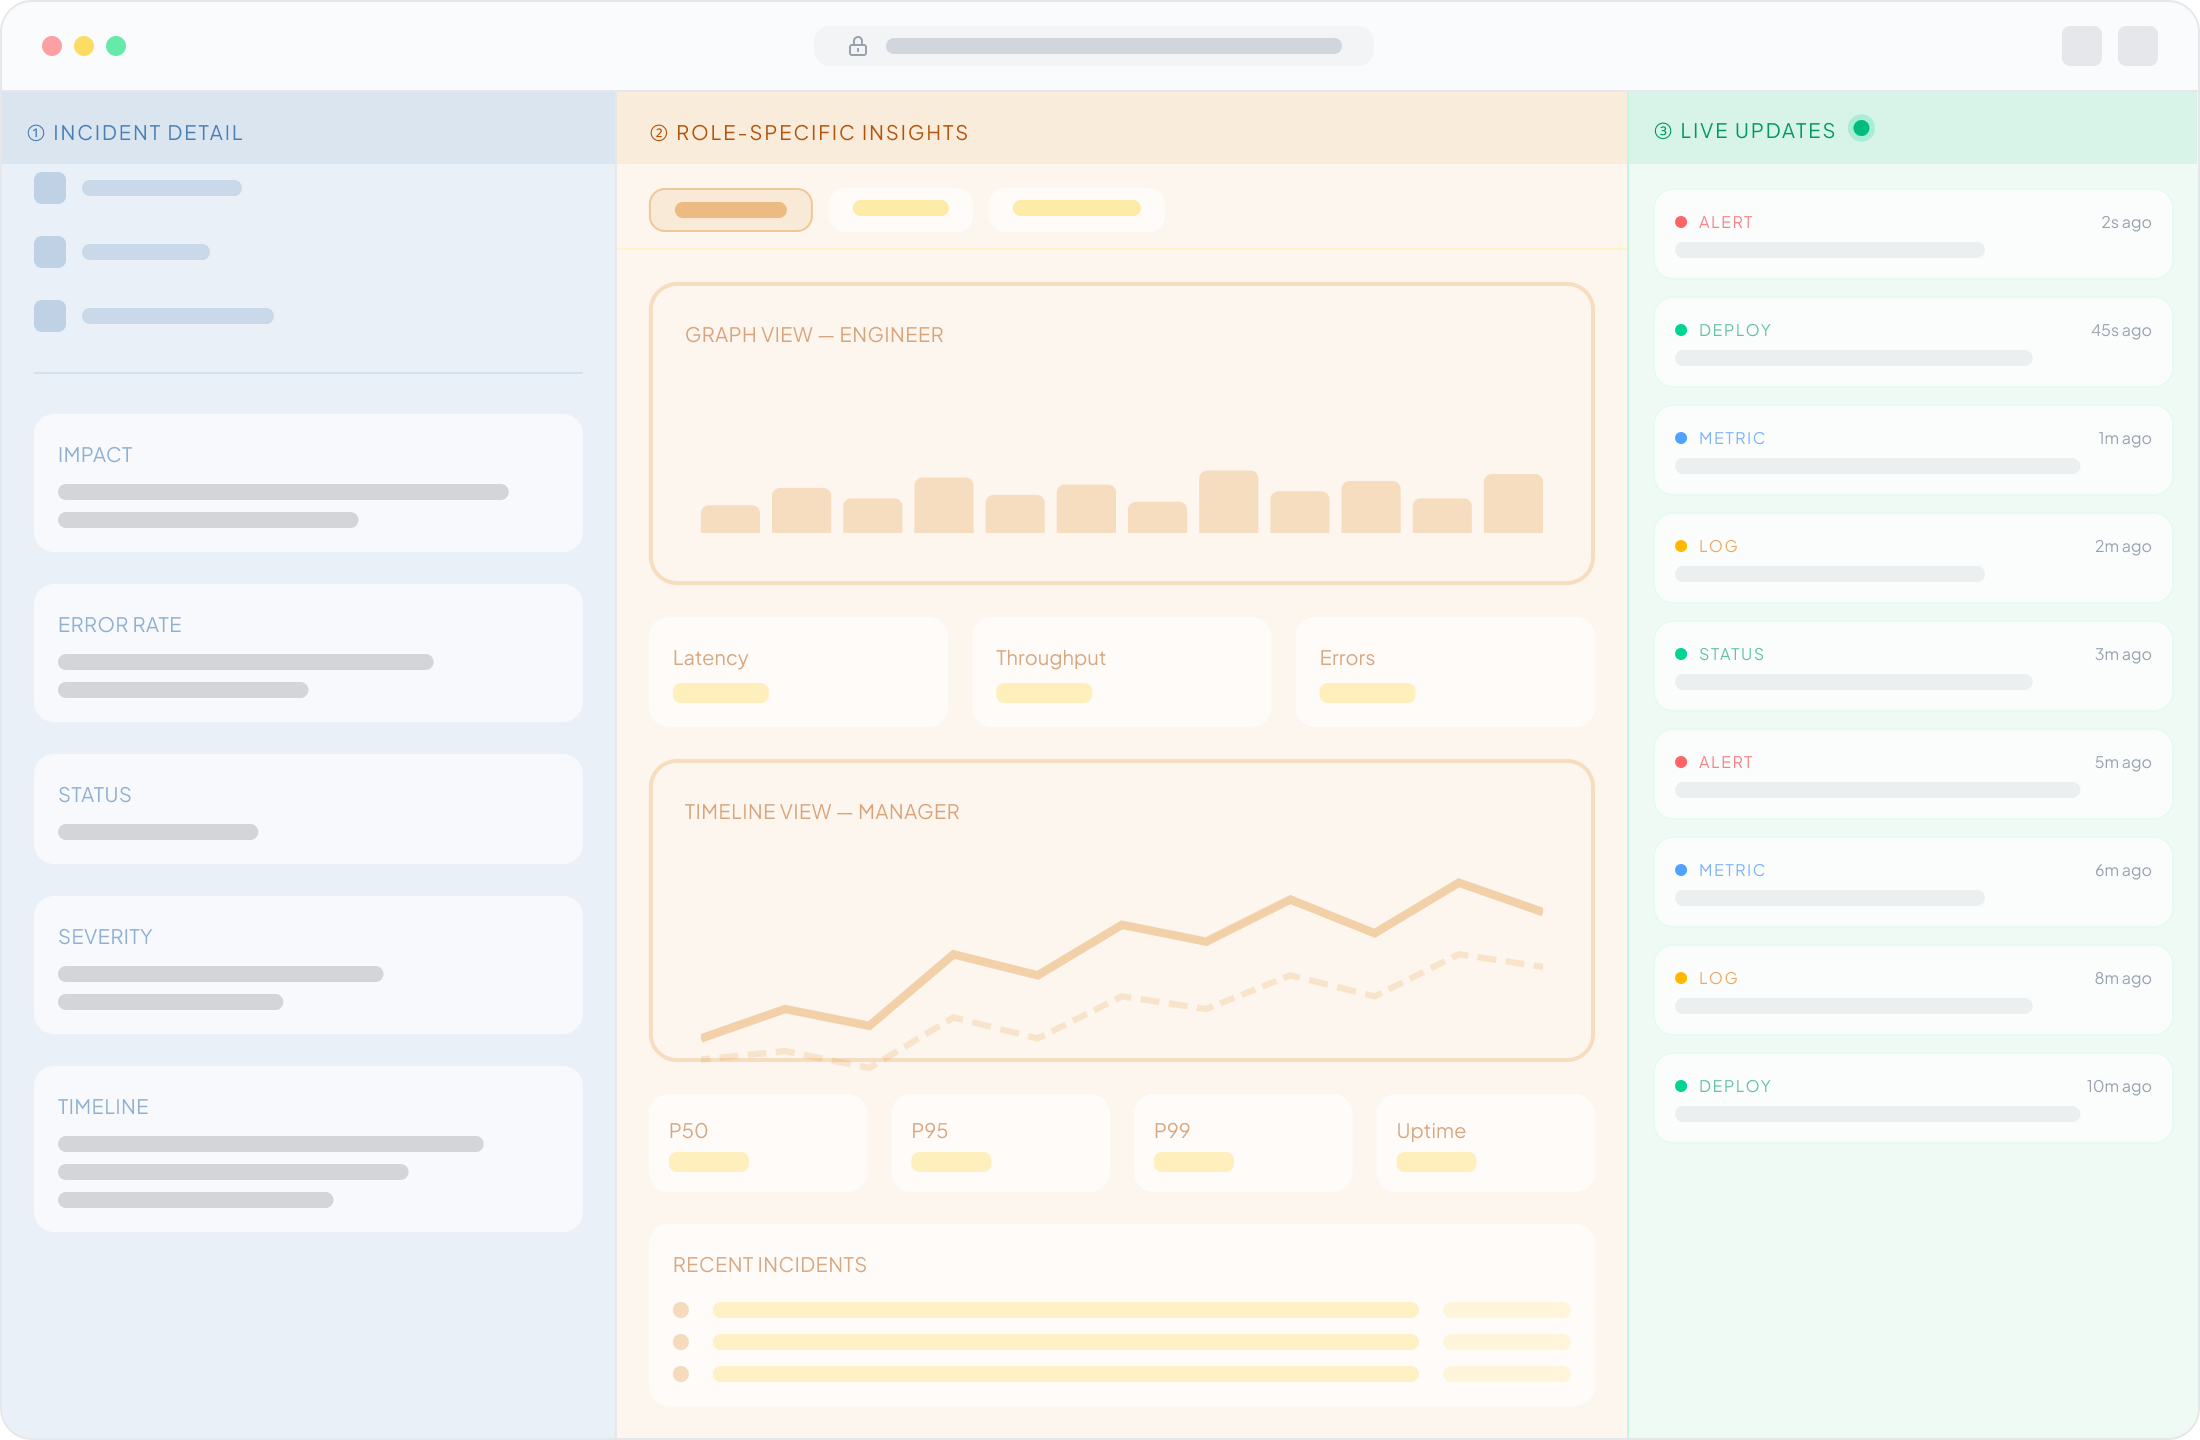Open the Latency metric card
2200x1440 pixels.
click(798, 672)
